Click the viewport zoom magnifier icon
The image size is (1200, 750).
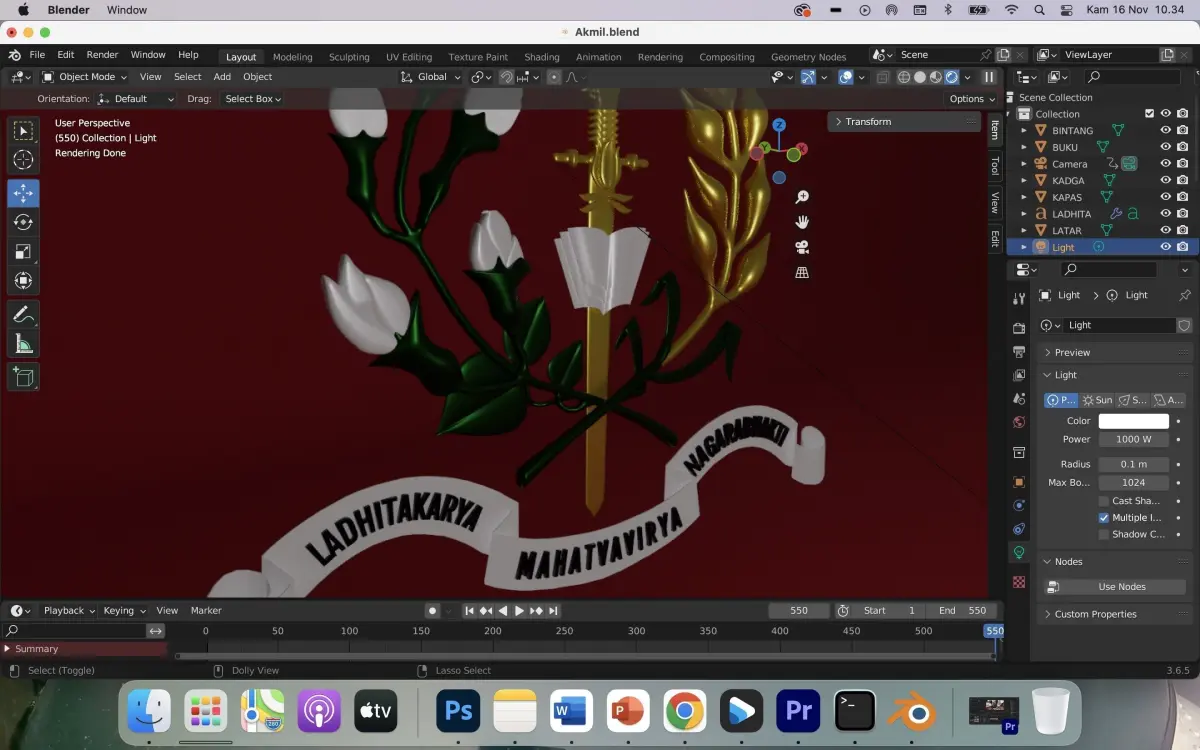802,197
